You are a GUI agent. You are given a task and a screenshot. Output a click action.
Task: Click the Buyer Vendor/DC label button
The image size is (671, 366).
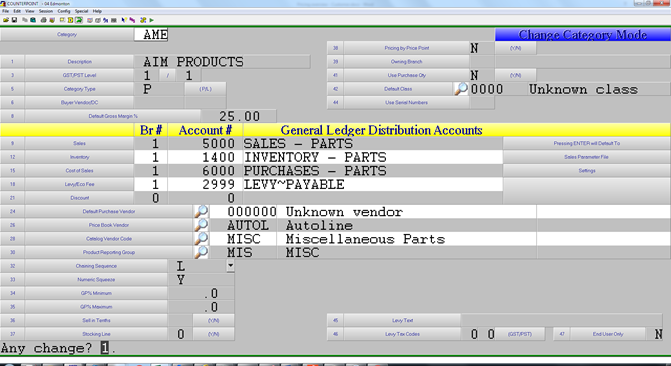(79, 103)
